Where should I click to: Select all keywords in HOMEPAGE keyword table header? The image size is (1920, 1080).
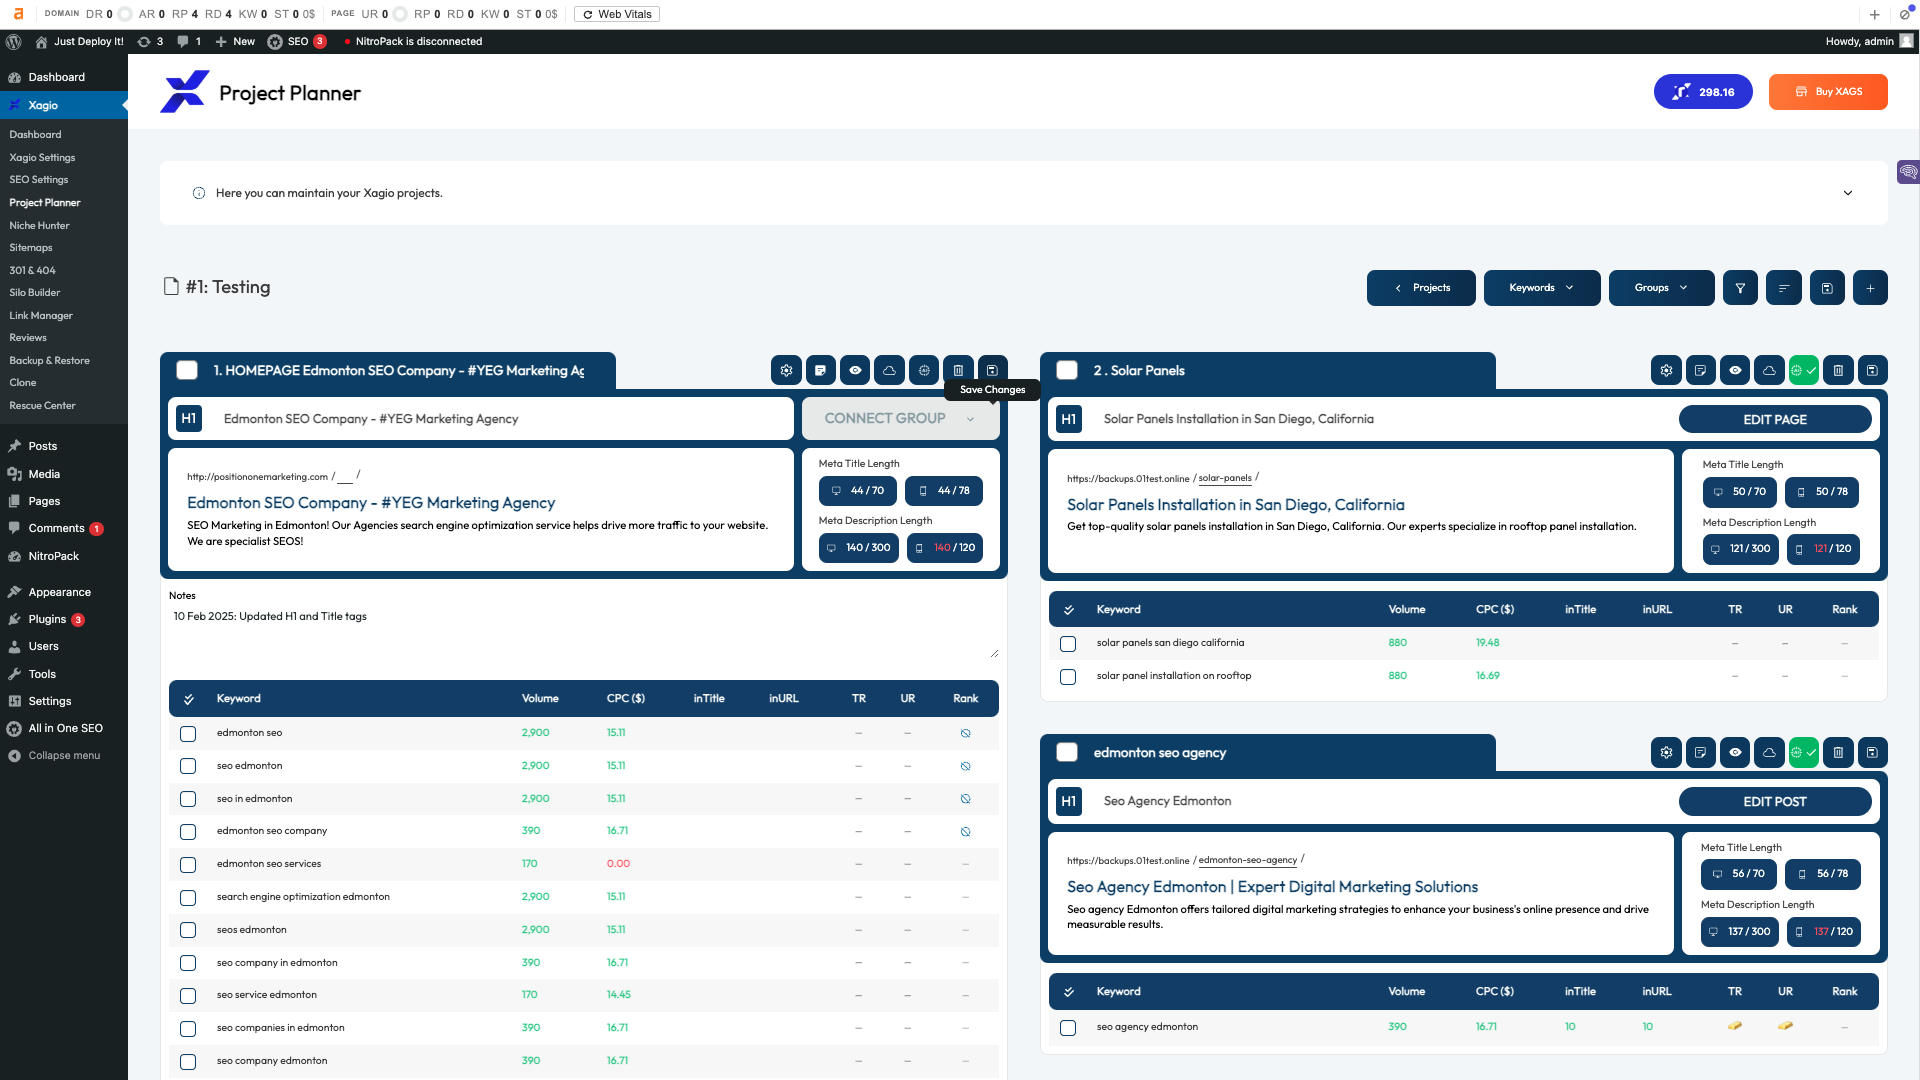coord(188,699)
